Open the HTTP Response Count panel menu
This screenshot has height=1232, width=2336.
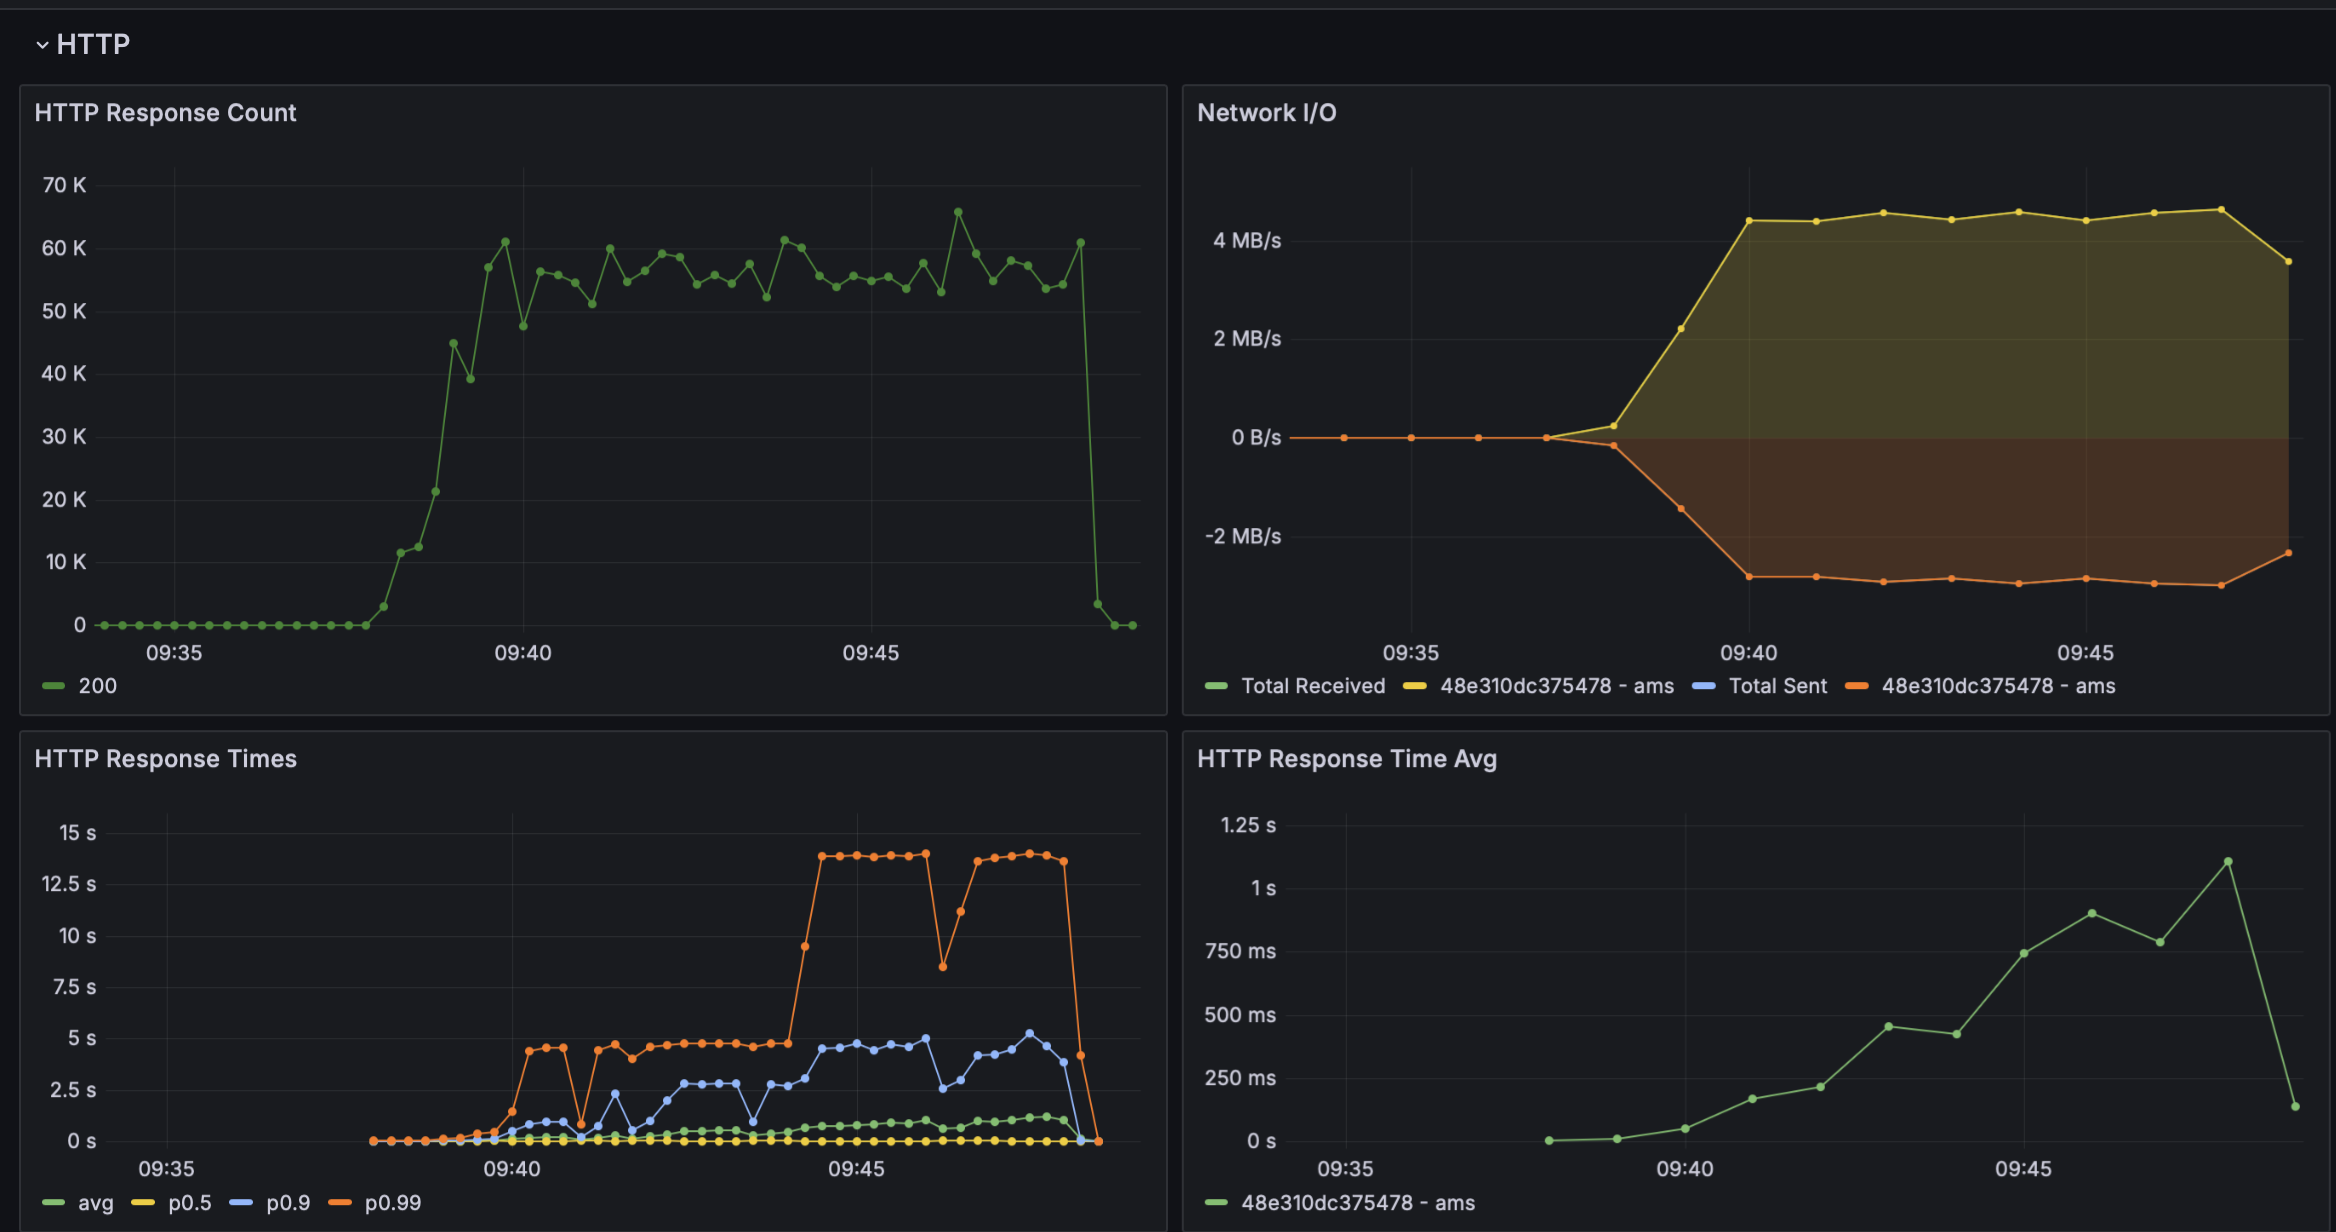[165, 113]
